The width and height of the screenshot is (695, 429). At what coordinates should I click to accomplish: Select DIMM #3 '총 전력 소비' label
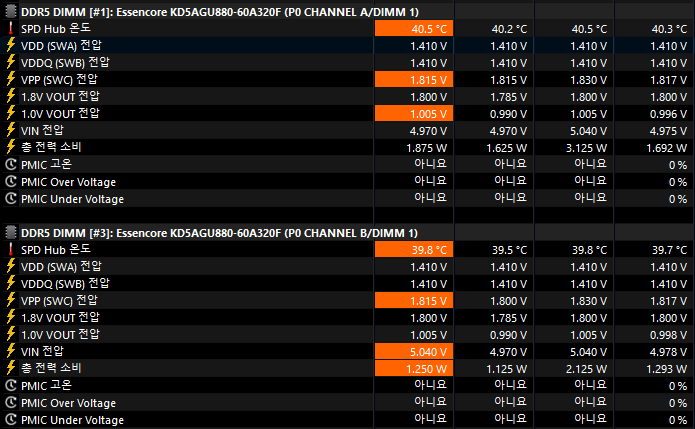(x=51, y=368)
